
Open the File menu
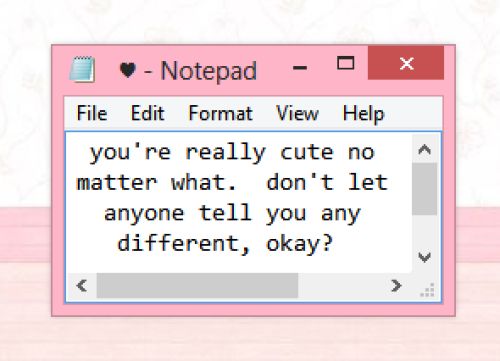(92, 113)
